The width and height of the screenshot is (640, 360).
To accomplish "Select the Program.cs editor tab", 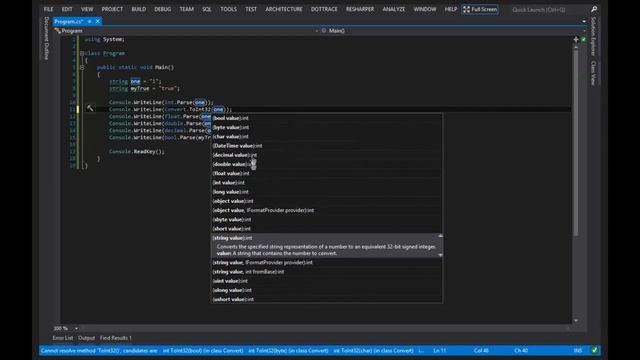I will 69,21.
